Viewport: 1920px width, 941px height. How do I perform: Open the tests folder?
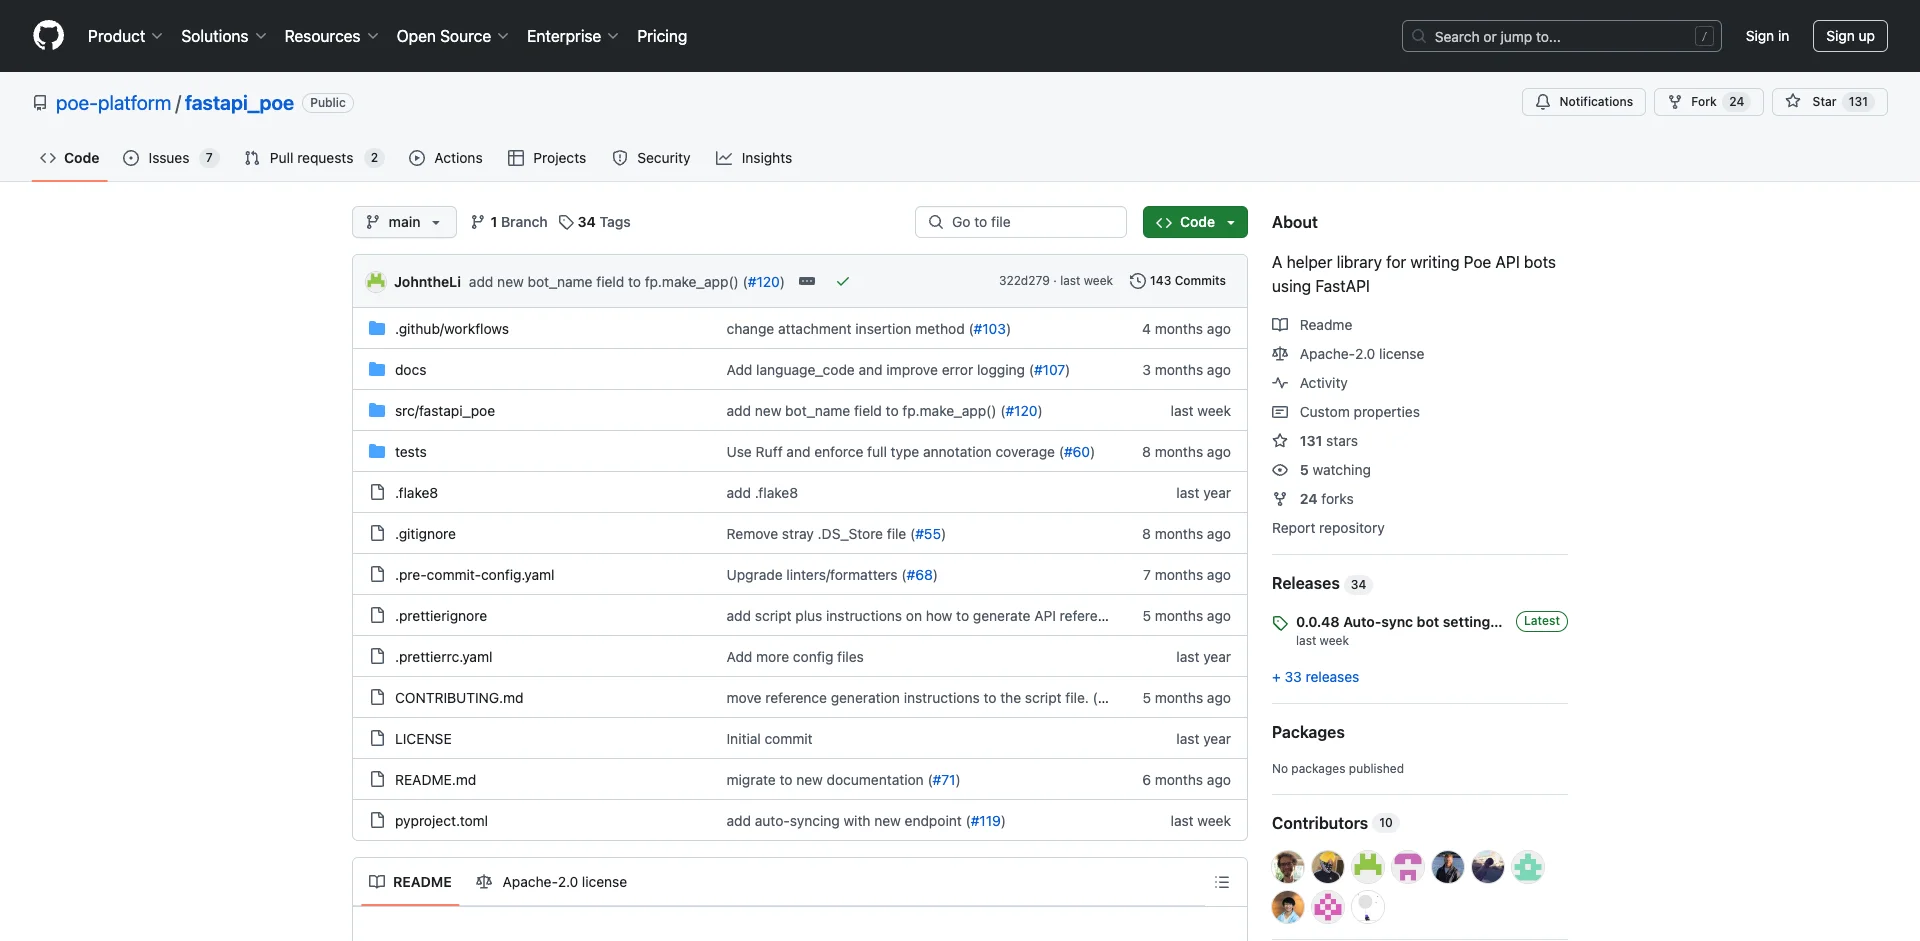410,452
